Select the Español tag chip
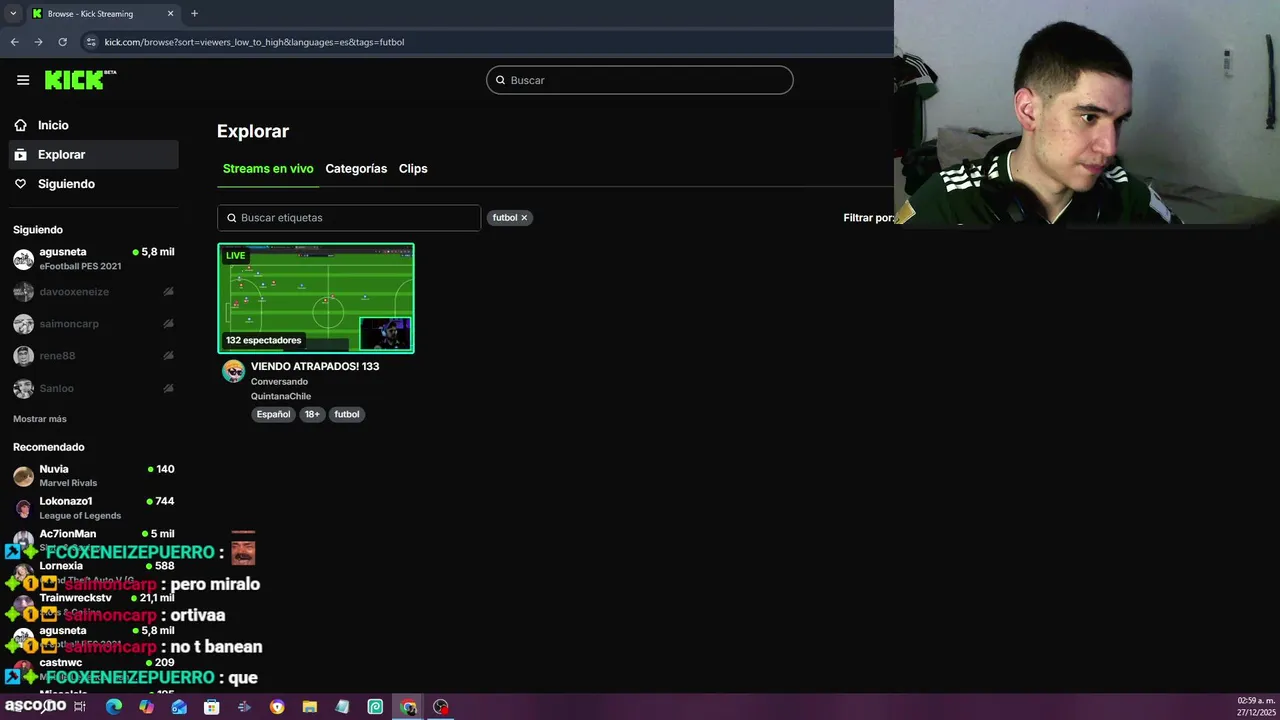The image size is (1280, 720). [x=273, y=414]
